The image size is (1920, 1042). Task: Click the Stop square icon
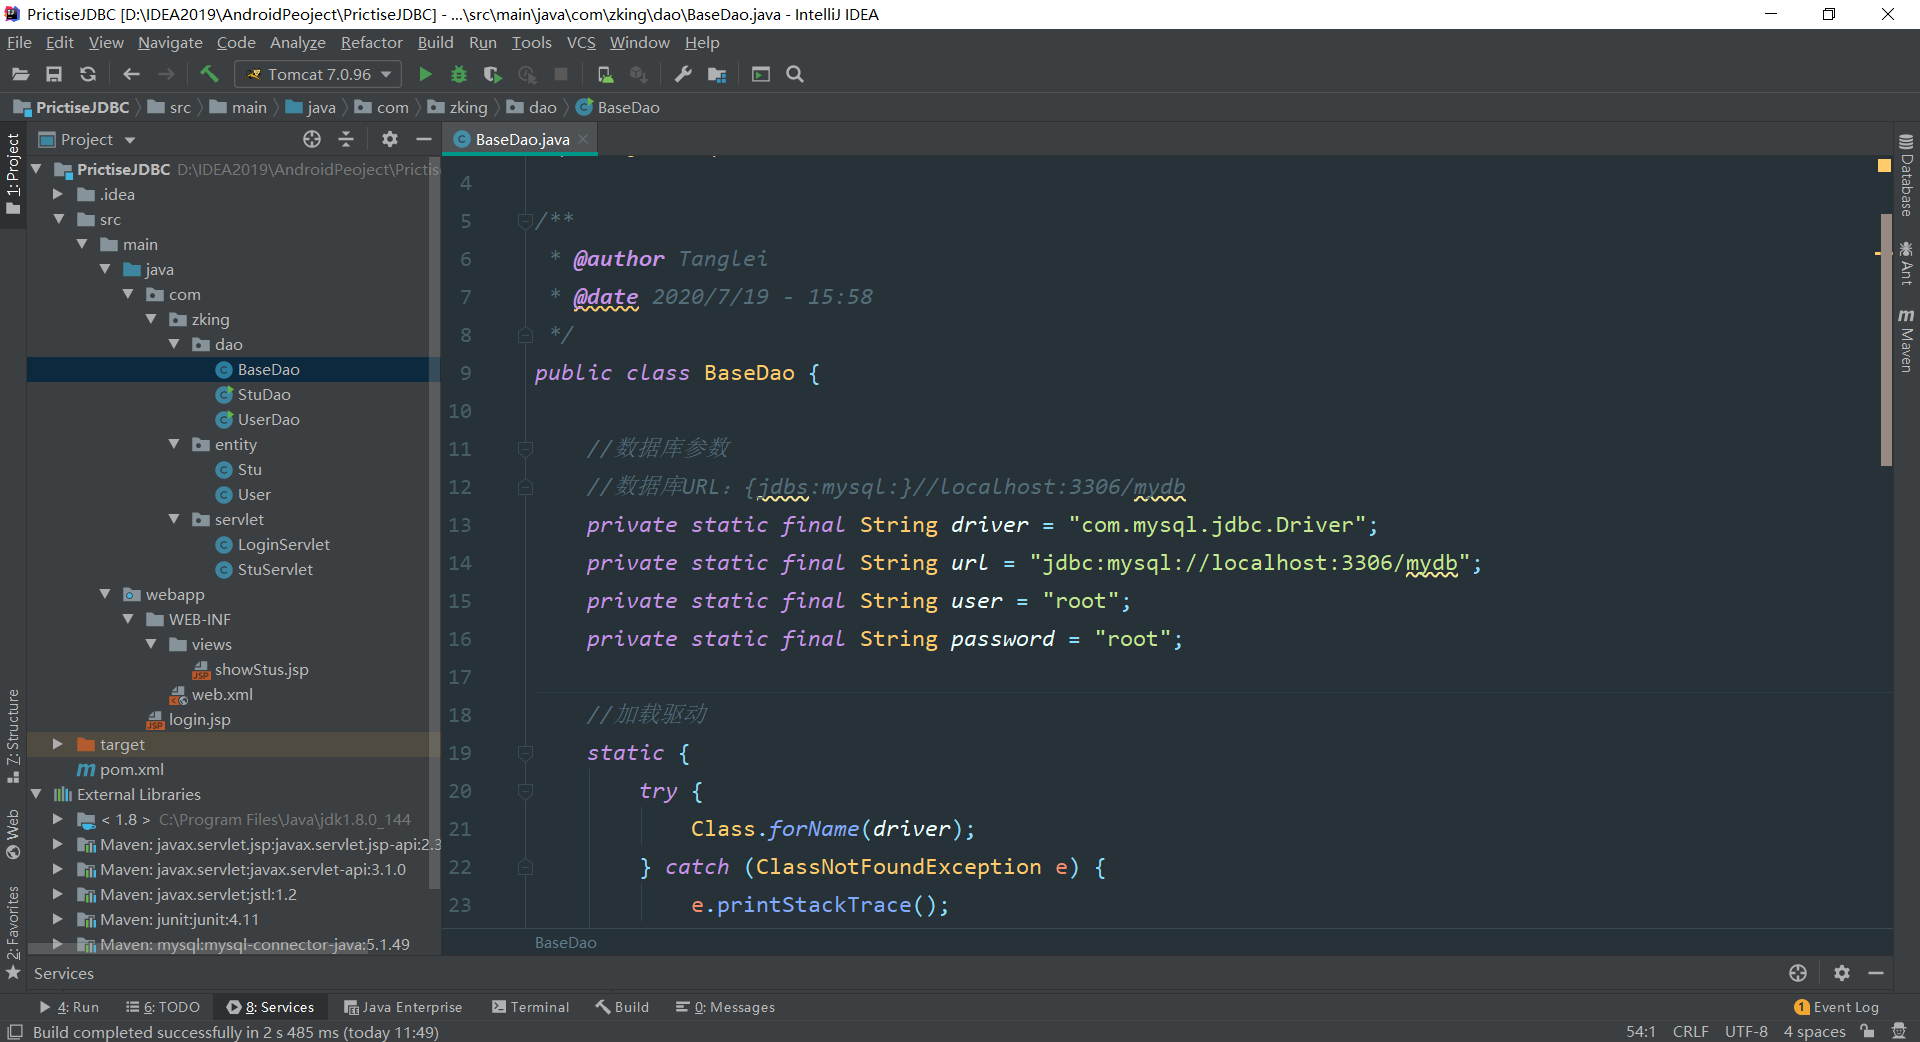(561, 74)
